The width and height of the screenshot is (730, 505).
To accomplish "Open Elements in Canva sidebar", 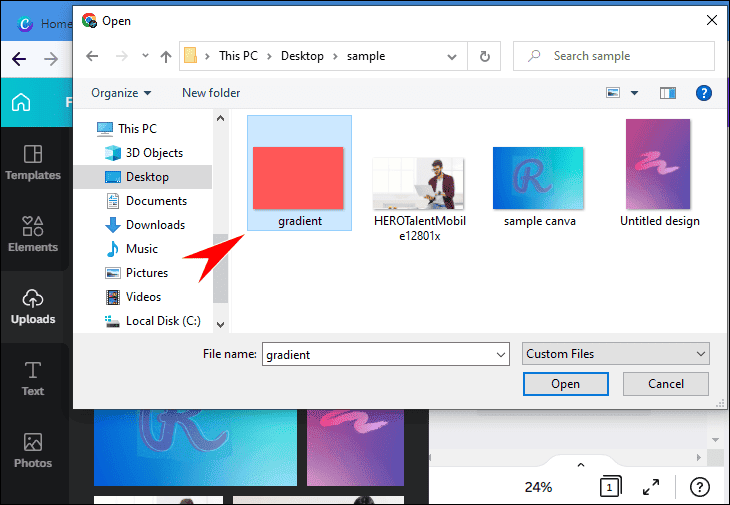I will point(33,234).
